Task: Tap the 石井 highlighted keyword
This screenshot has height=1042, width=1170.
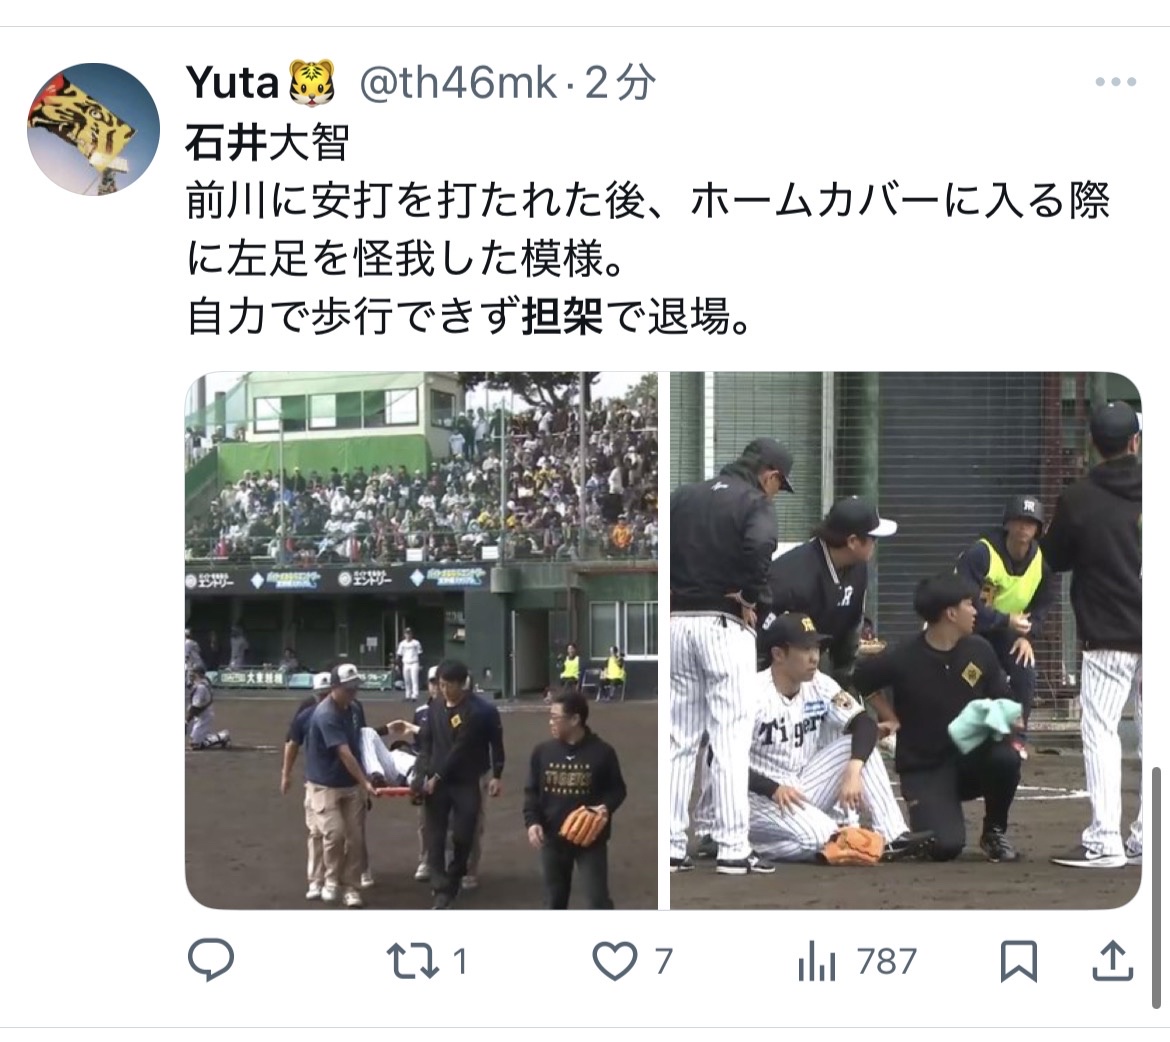Action: pyautogui.click(x=226, y=142)
